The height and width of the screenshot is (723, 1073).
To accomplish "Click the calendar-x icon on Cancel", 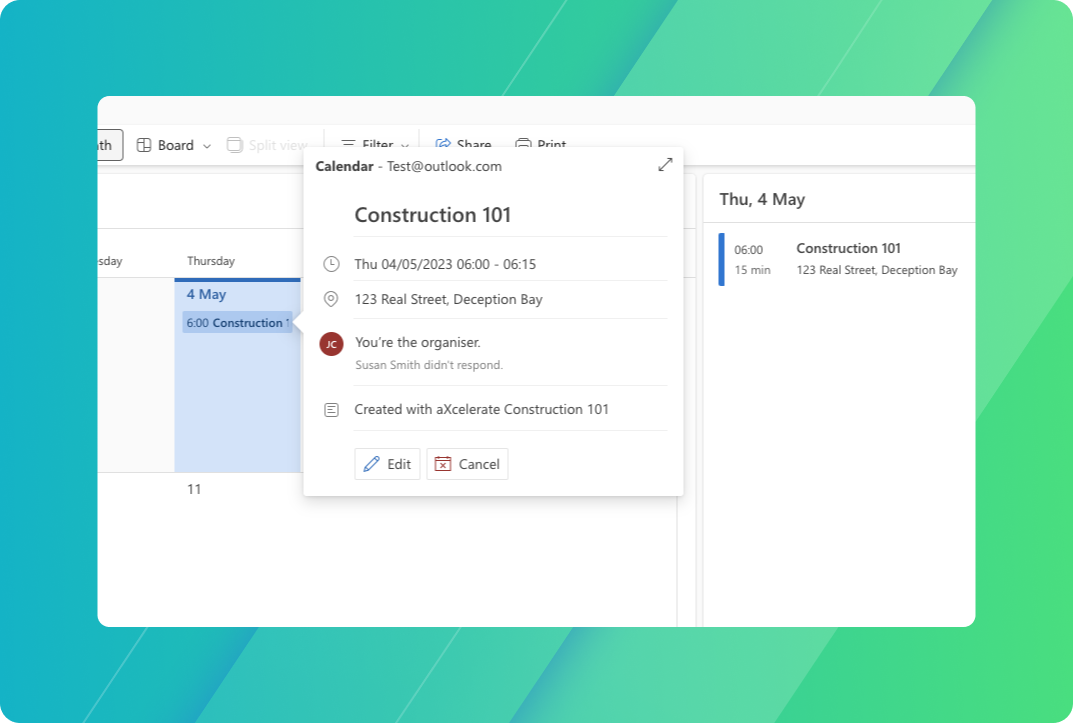I will tap(443, 464).
